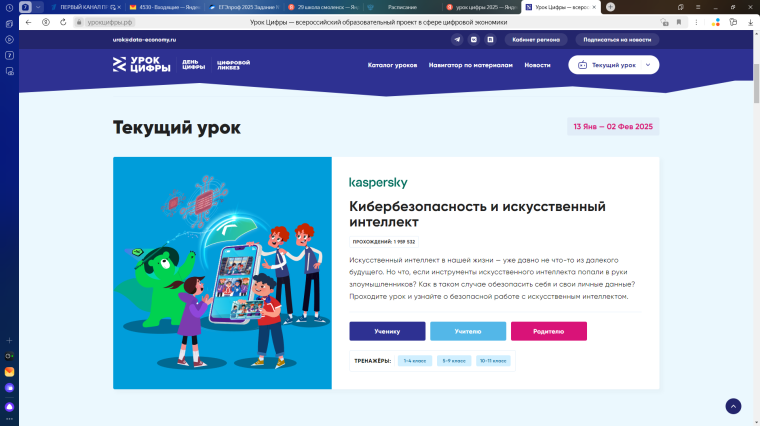Switch to the урок цифры 2025 Яндекс tab
Image resolution: width=760 pixels, height=426 pixels.
(481, 7)
